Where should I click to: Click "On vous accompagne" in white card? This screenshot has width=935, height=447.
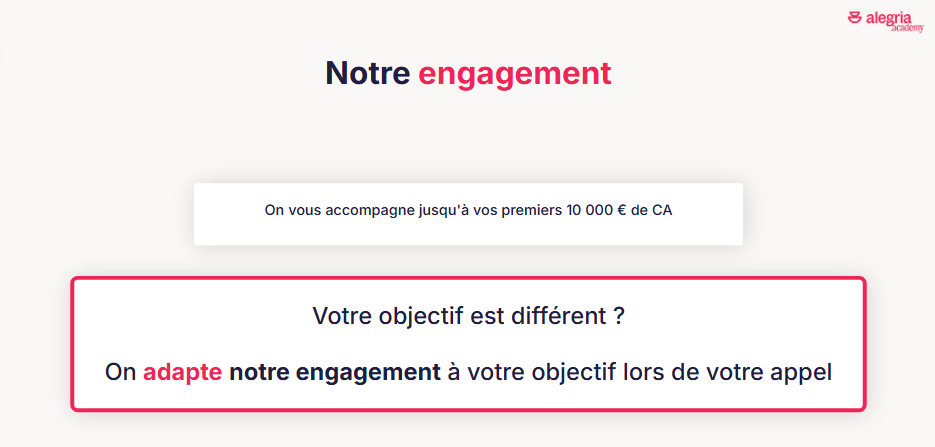click(x=334, y=210)
